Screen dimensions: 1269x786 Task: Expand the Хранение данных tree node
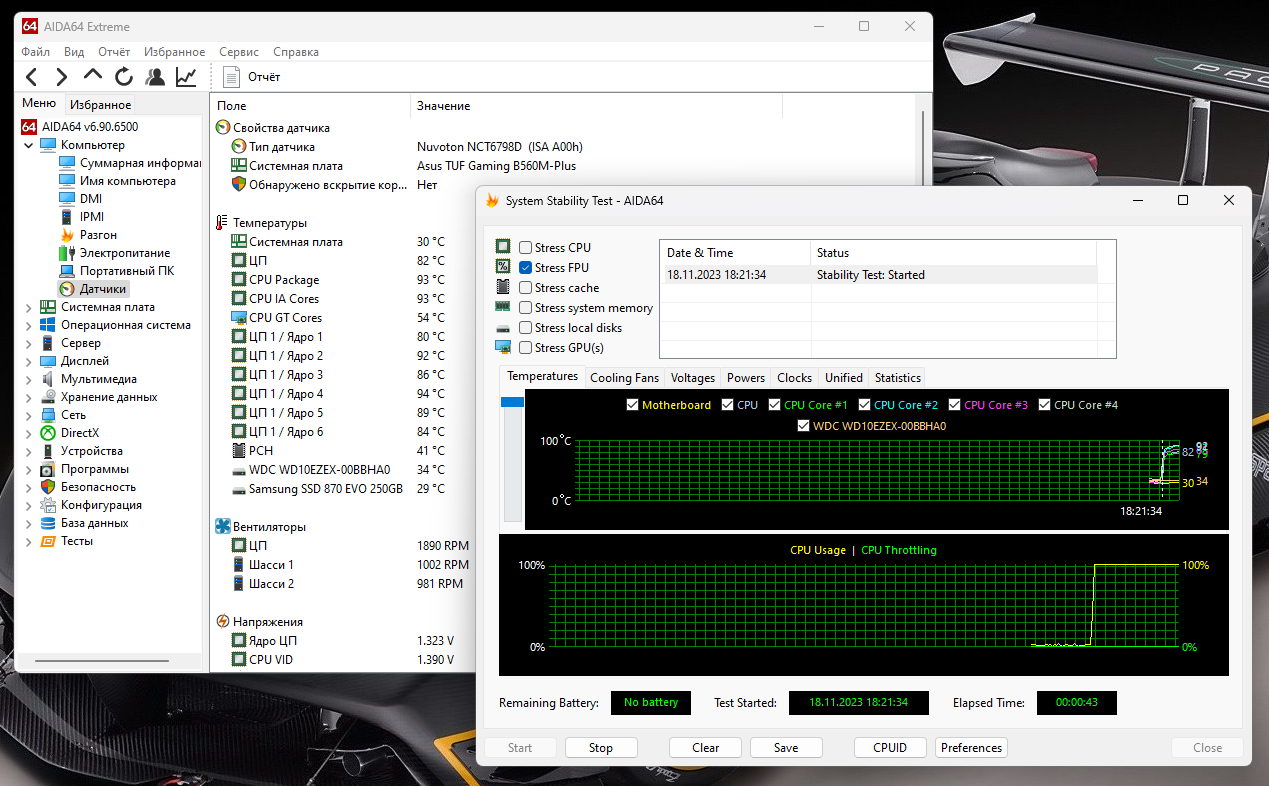pyautogui.click(x=28, y=397)
